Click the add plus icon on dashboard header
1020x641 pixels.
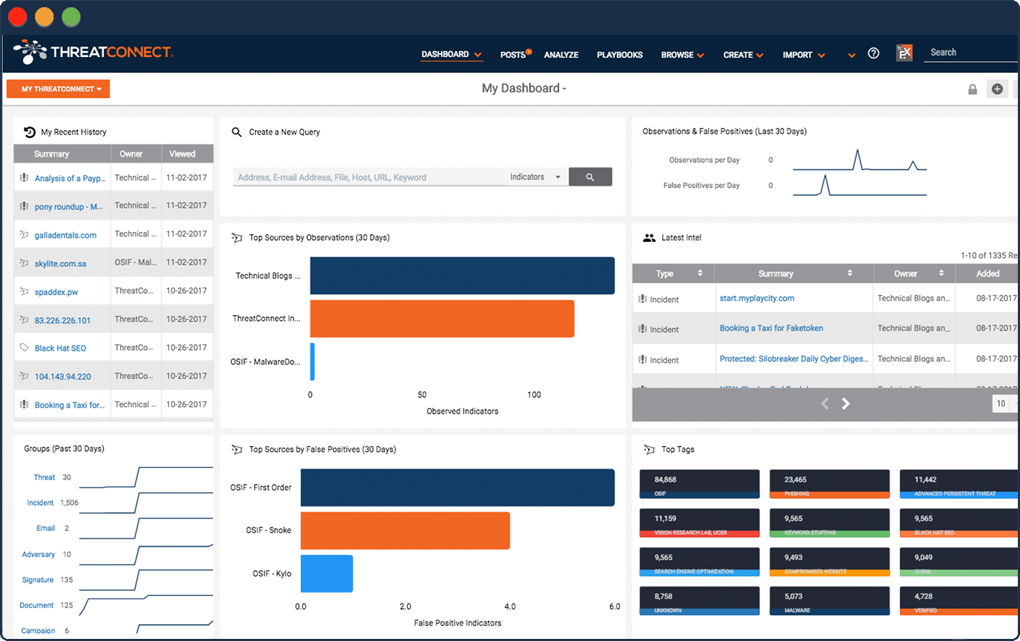coord(997,89)
